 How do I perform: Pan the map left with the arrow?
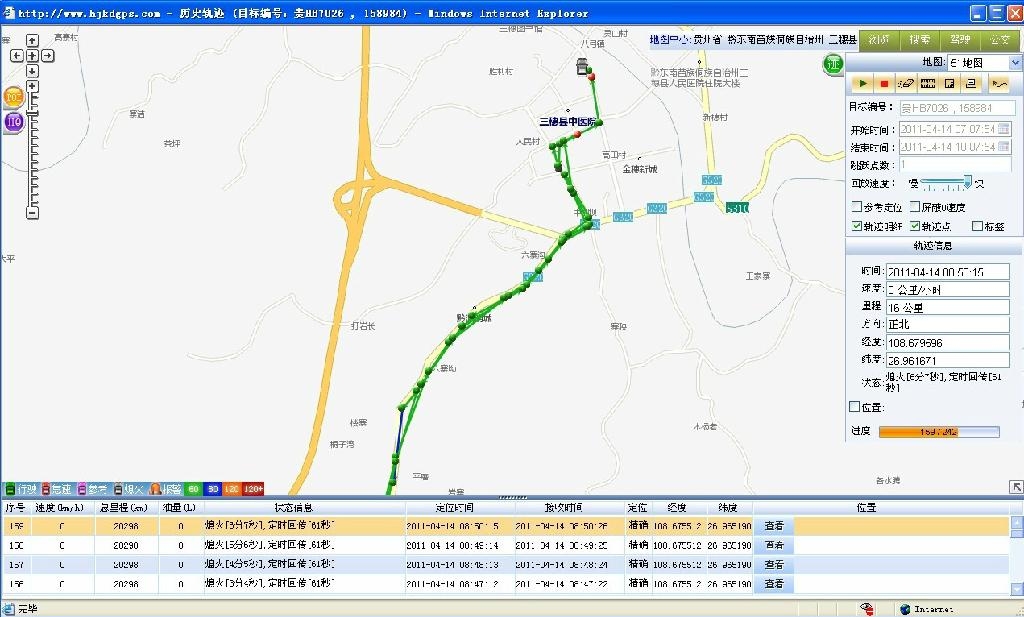coord(17,56)
